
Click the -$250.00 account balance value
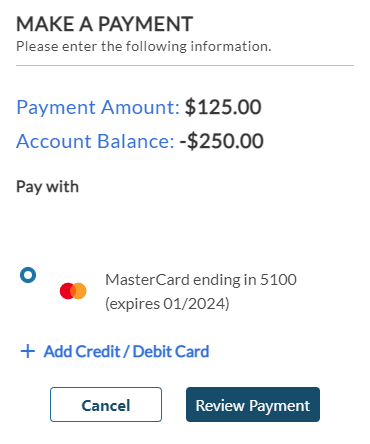[222, 141]
